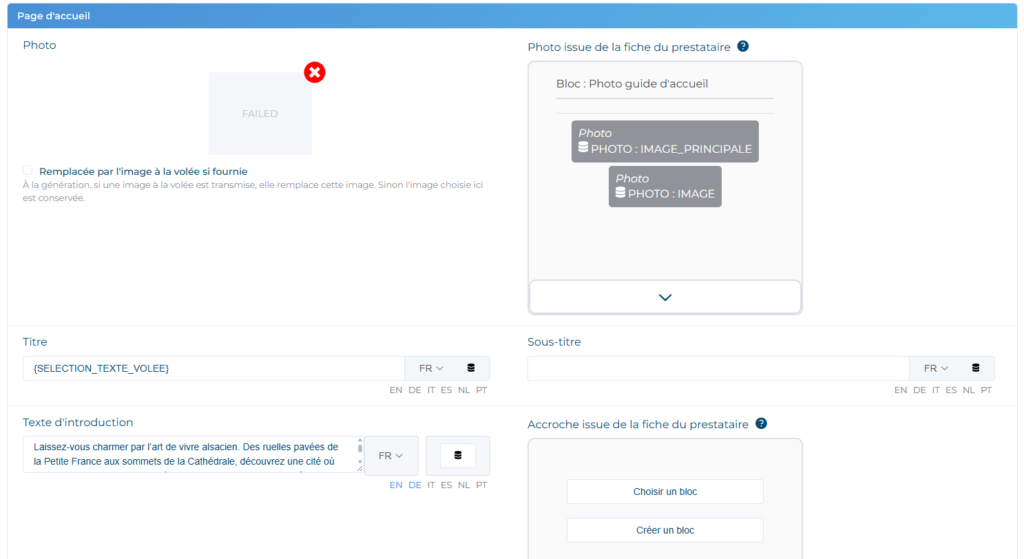Open database variable picker for Texte d'introduction
This screenshot has height=559, width=1024.
pyautogui.click(x=458, y=455)
